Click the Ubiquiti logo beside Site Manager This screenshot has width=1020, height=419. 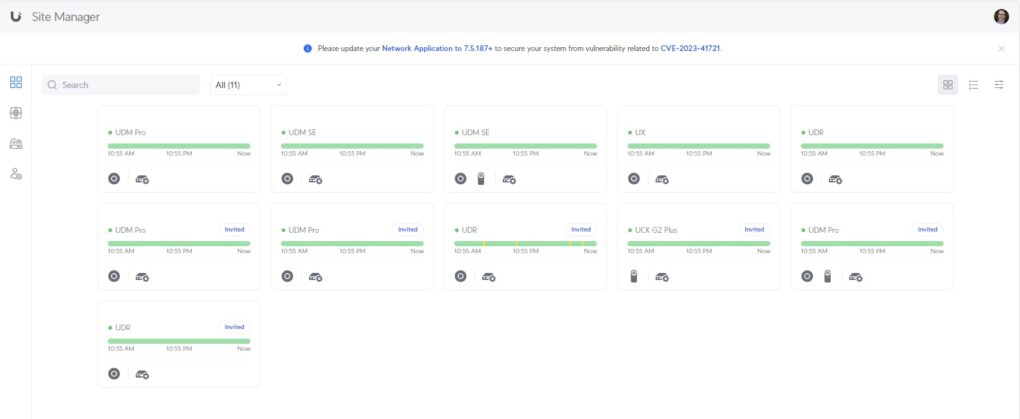pyautogui.click(x=16, y=16)
